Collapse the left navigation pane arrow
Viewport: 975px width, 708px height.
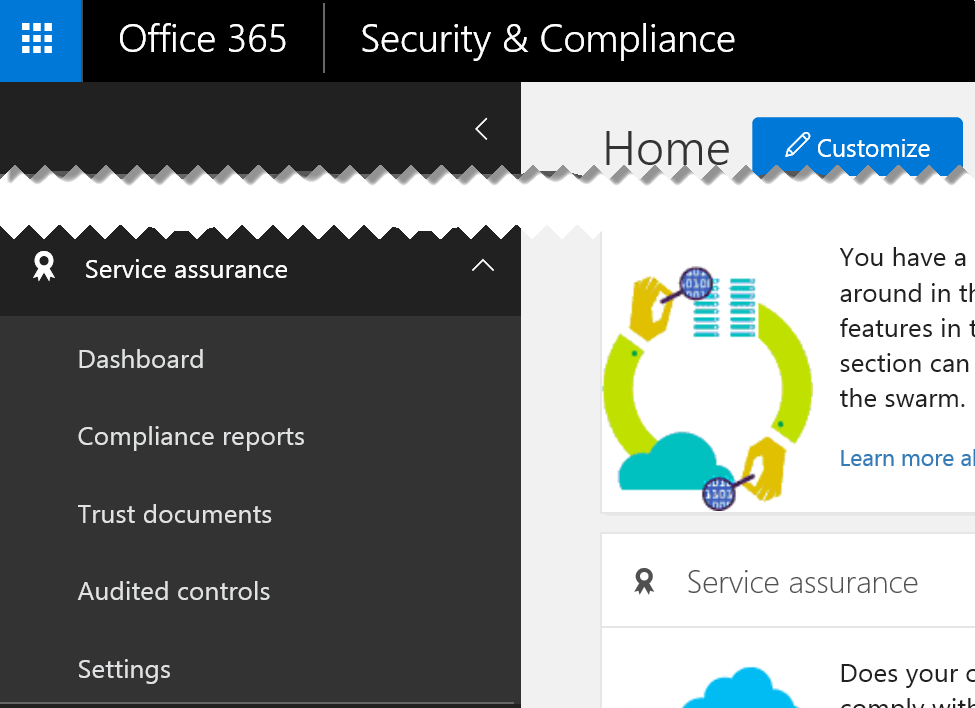point(481,129)
